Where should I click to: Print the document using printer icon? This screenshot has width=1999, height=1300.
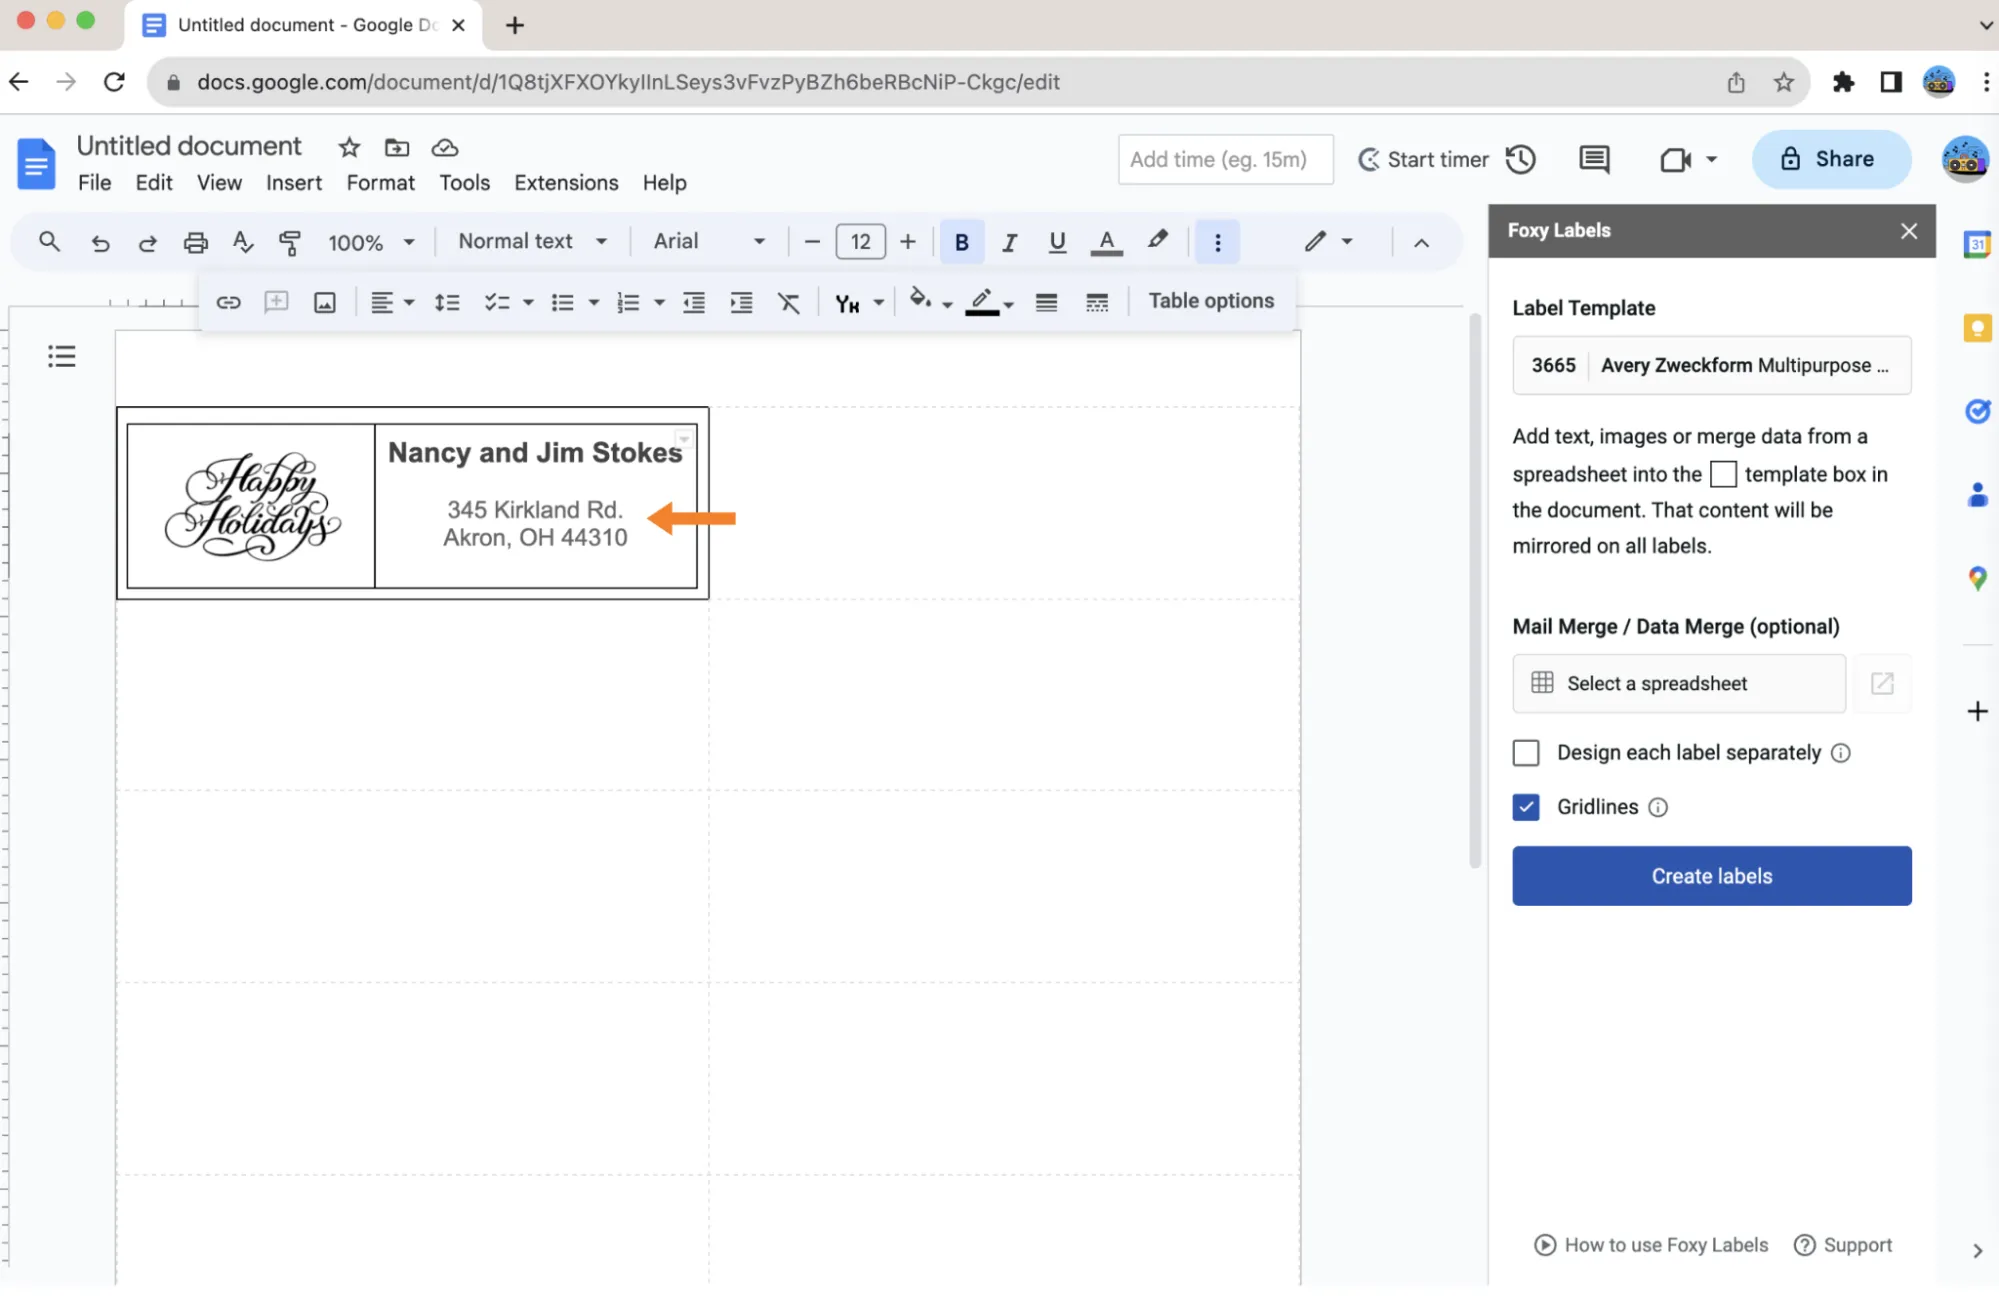[x=196, y=242]
